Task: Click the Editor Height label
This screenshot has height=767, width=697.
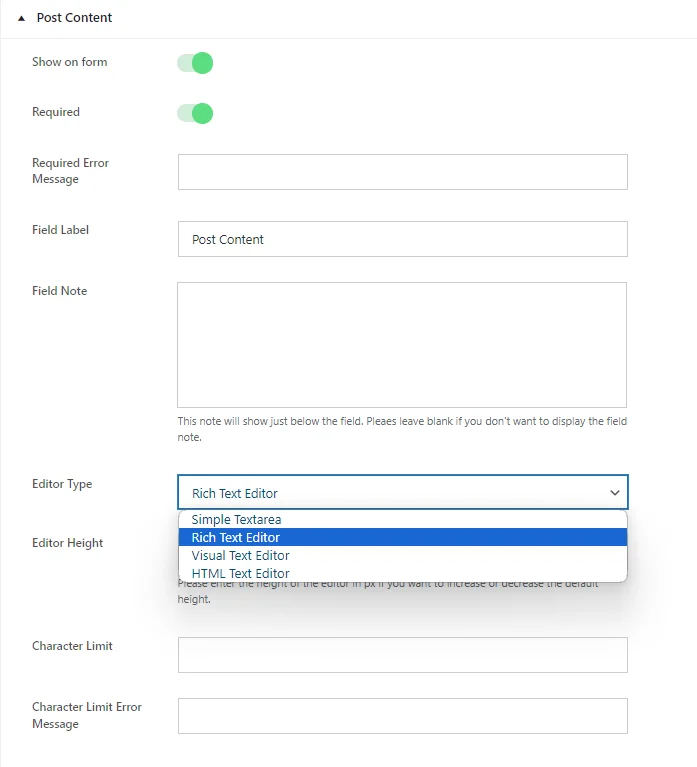Action: [67, 543]
